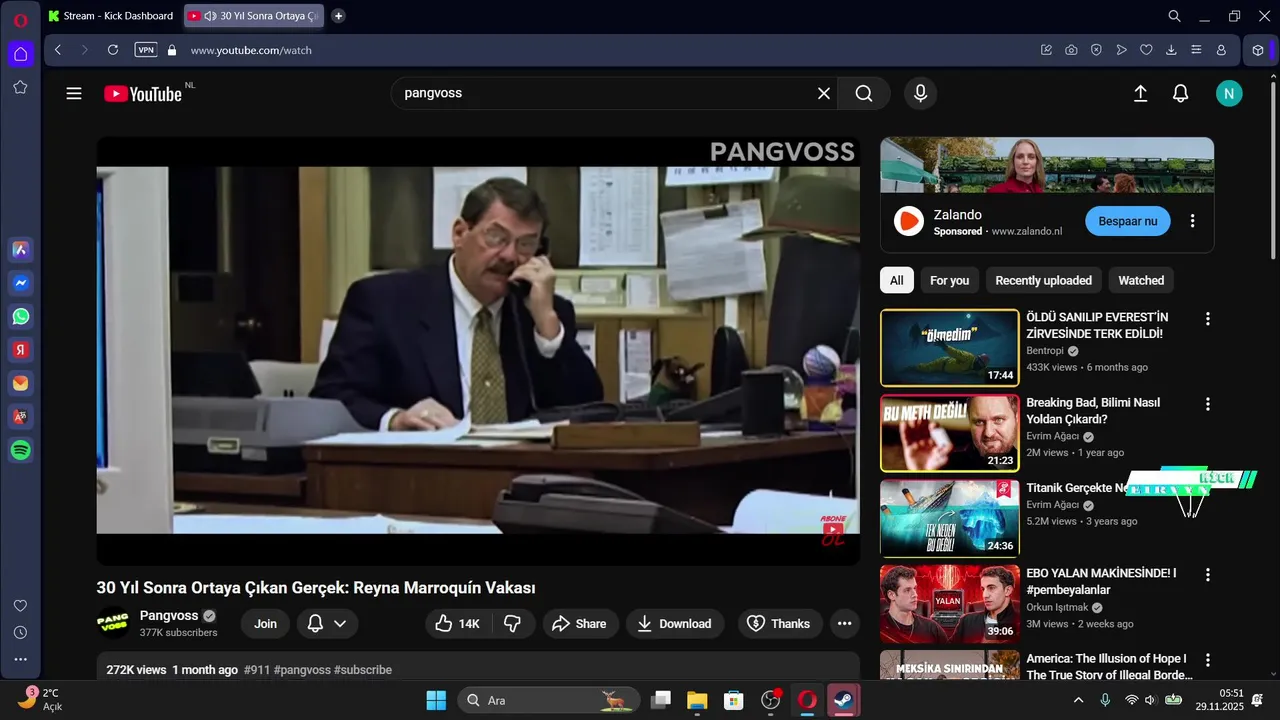1280x720 pixels.
Task: Open Opera sidebar three-dots settings
Action: (x=20, y=659)
